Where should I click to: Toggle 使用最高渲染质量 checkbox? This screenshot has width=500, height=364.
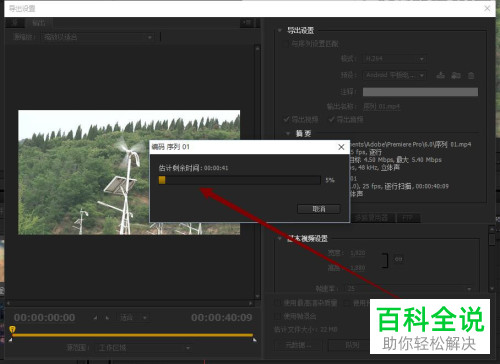coord(278,303)
